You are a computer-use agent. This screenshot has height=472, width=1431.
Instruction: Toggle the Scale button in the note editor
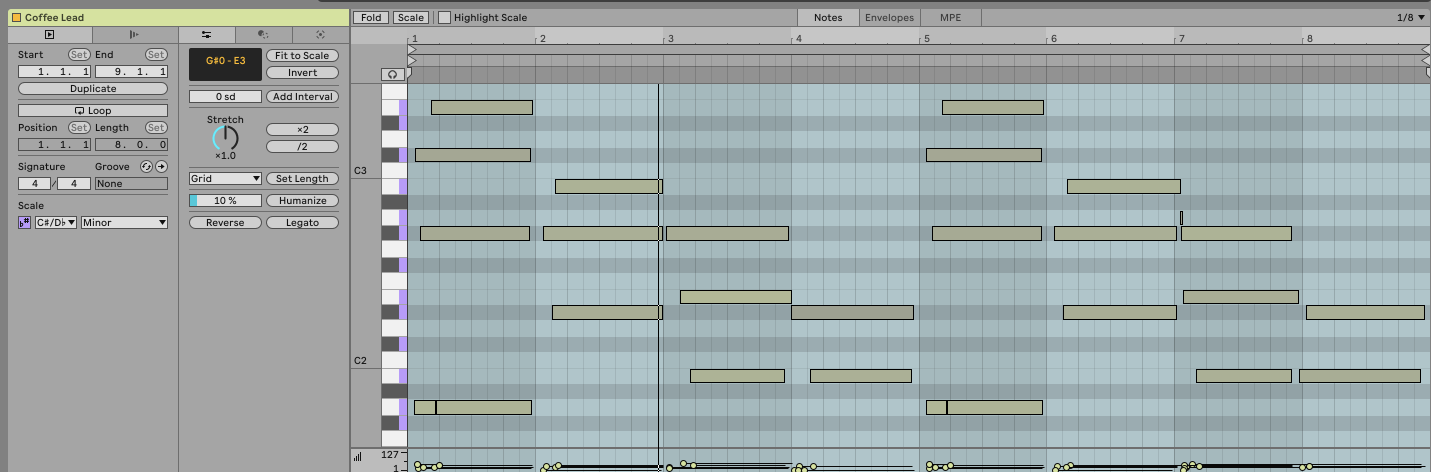point(410,18)
